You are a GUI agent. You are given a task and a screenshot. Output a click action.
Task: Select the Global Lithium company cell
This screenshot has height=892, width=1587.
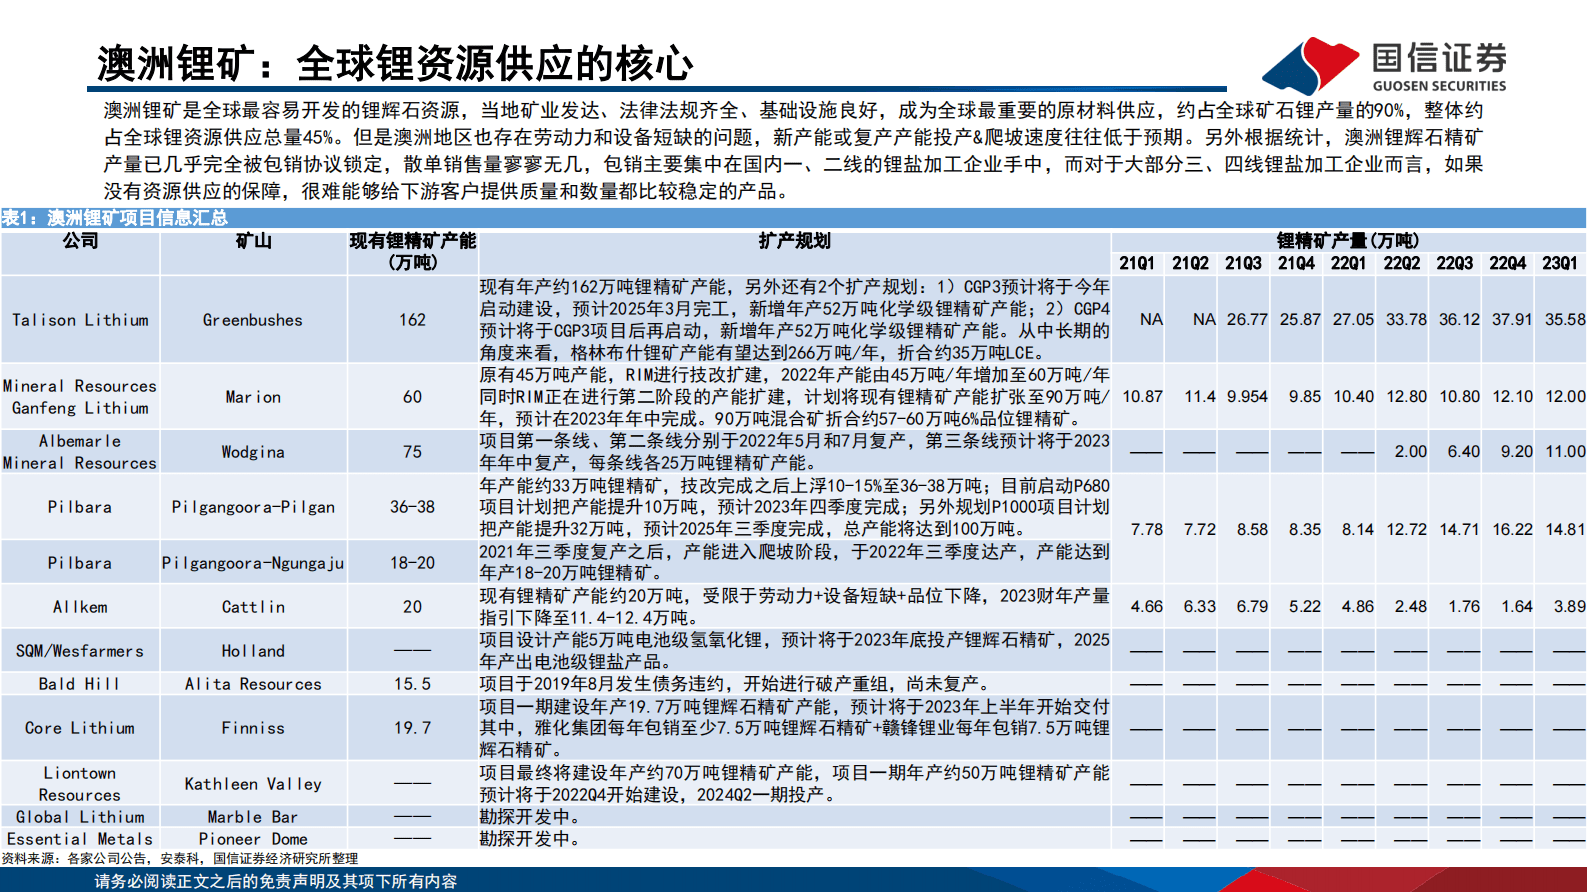point(80,817)
